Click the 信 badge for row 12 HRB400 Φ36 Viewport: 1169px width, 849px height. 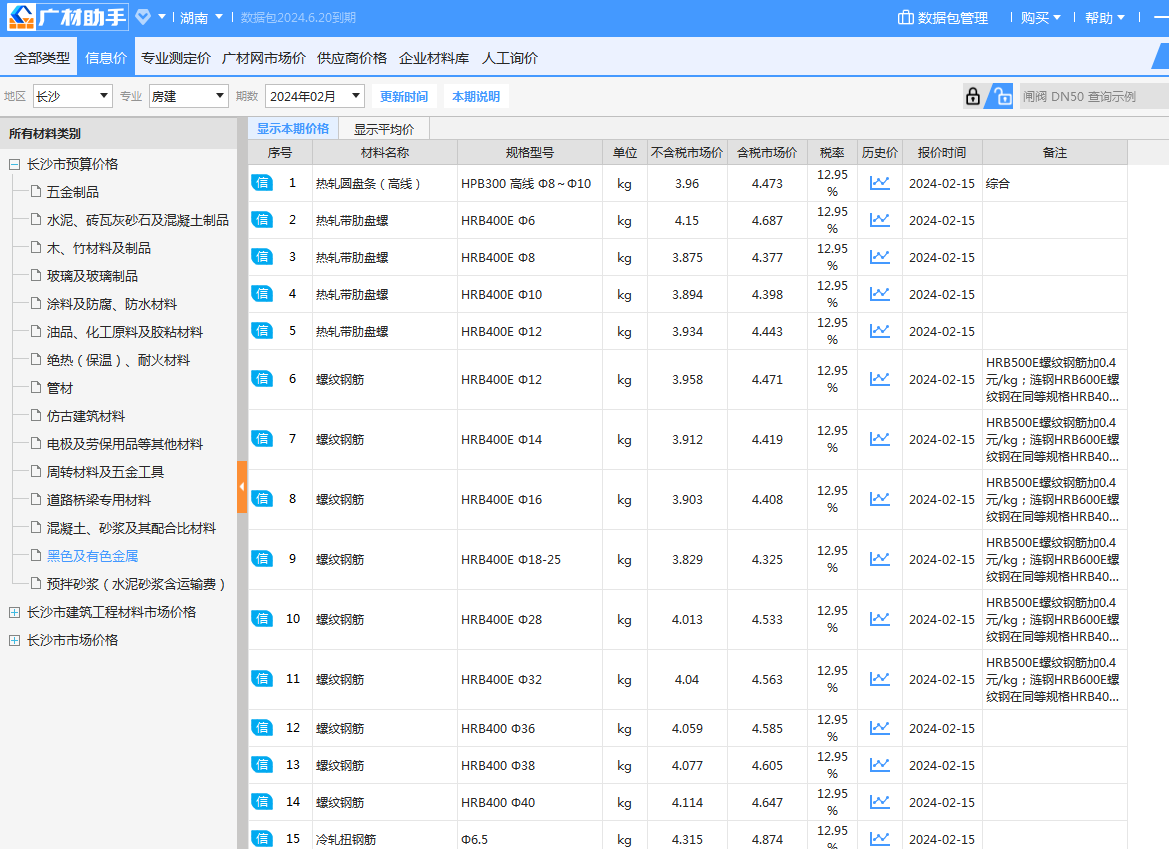tap(262, 728)
